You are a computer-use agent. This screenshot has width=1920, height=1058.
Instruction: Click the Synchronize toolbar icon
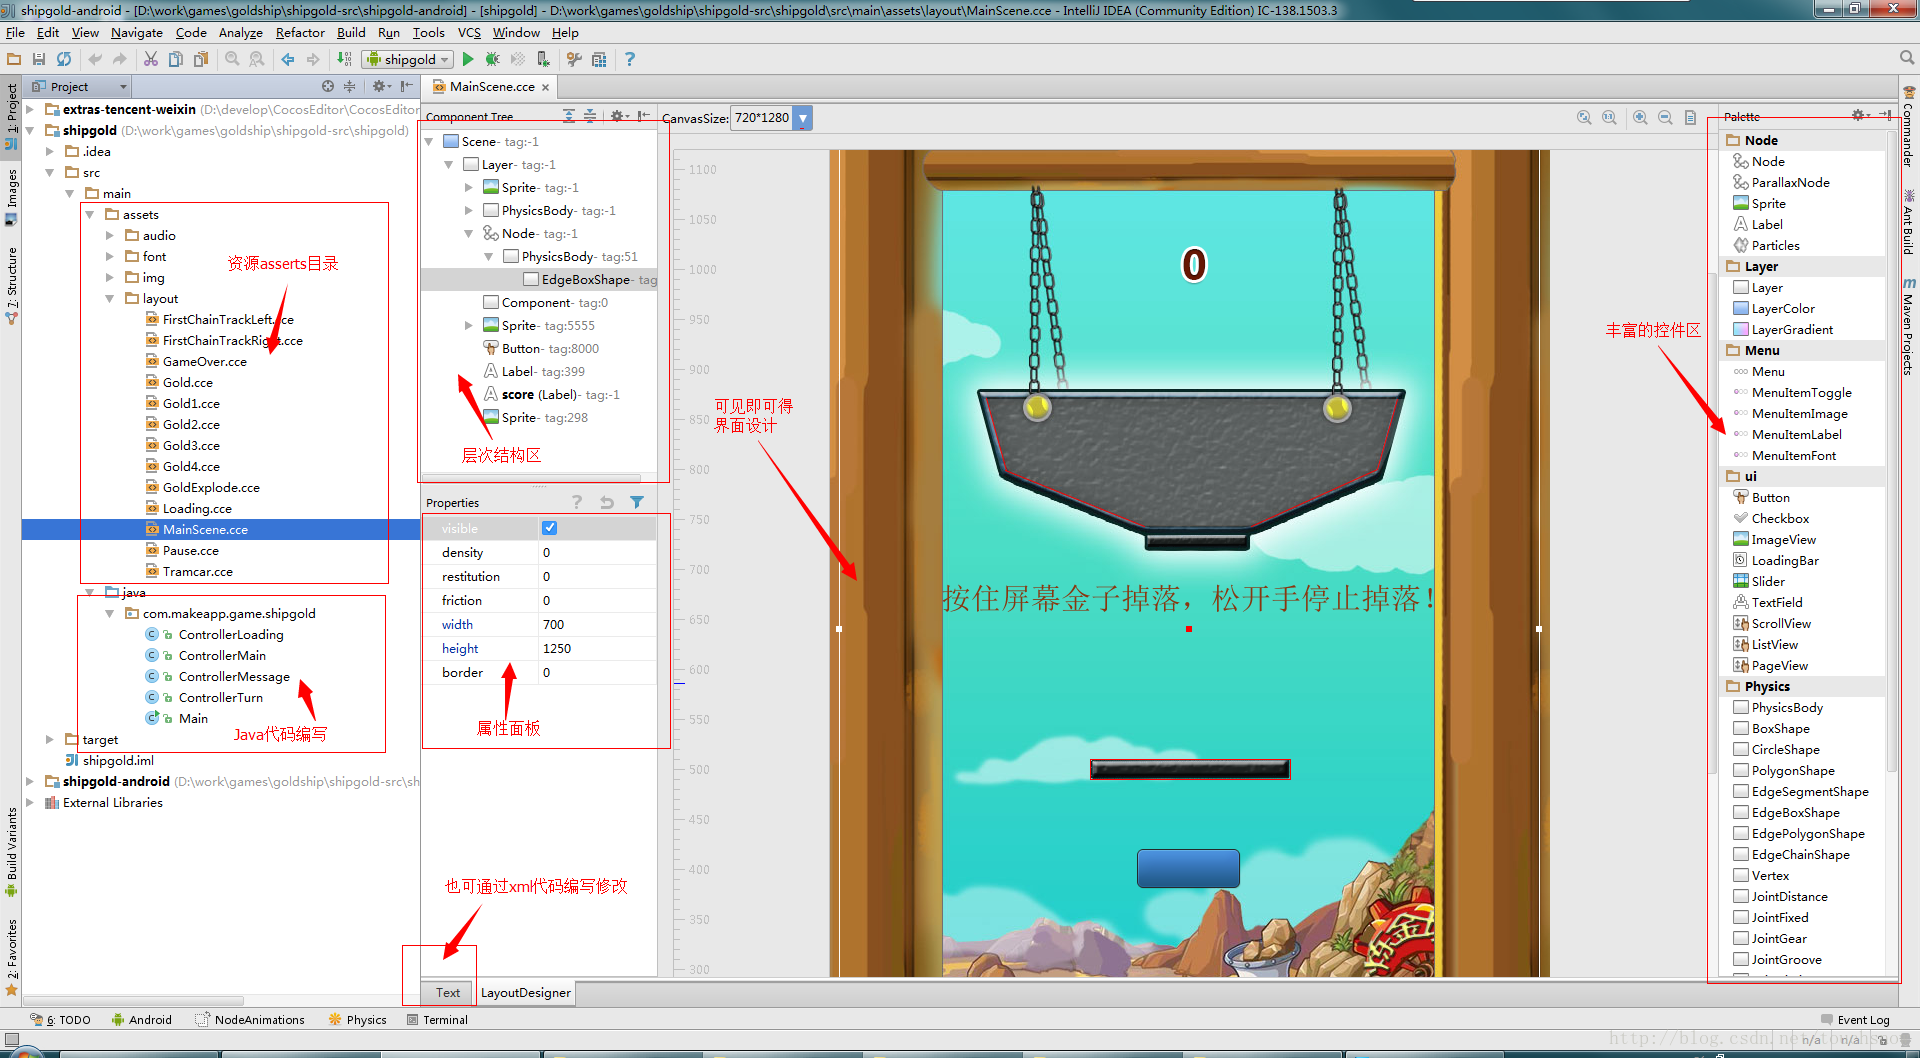64,59
